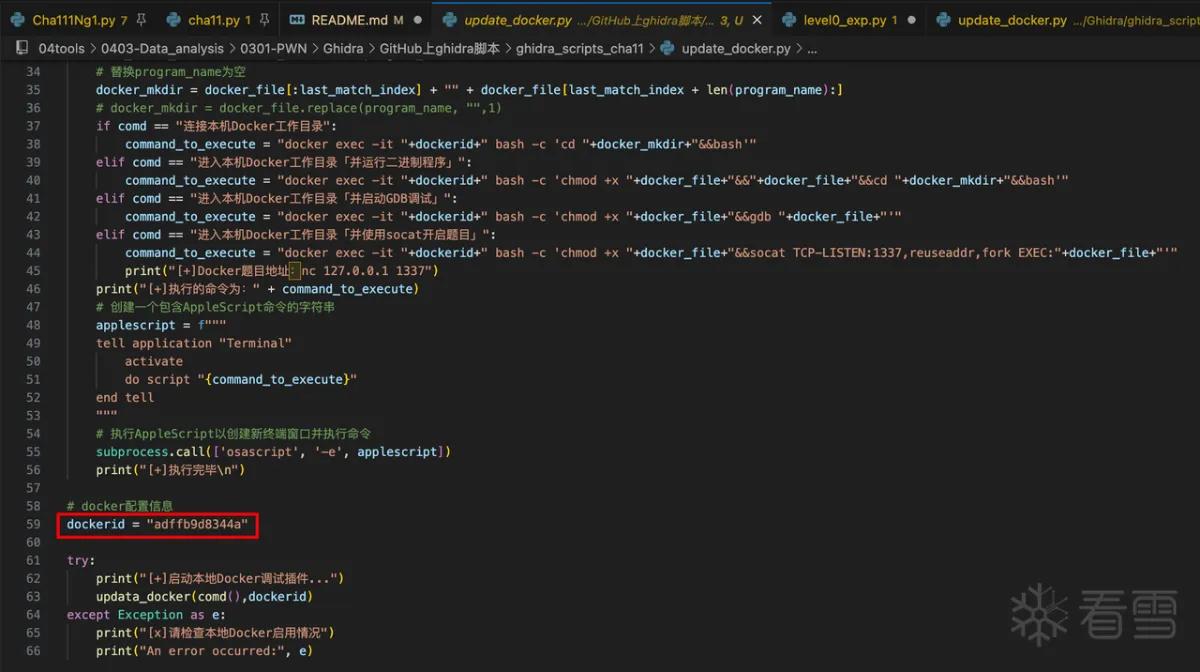1200x672 pixels.
Task: Click the Python file icon before update_docker.py breadcrumb
Action: tap(667, 48)
